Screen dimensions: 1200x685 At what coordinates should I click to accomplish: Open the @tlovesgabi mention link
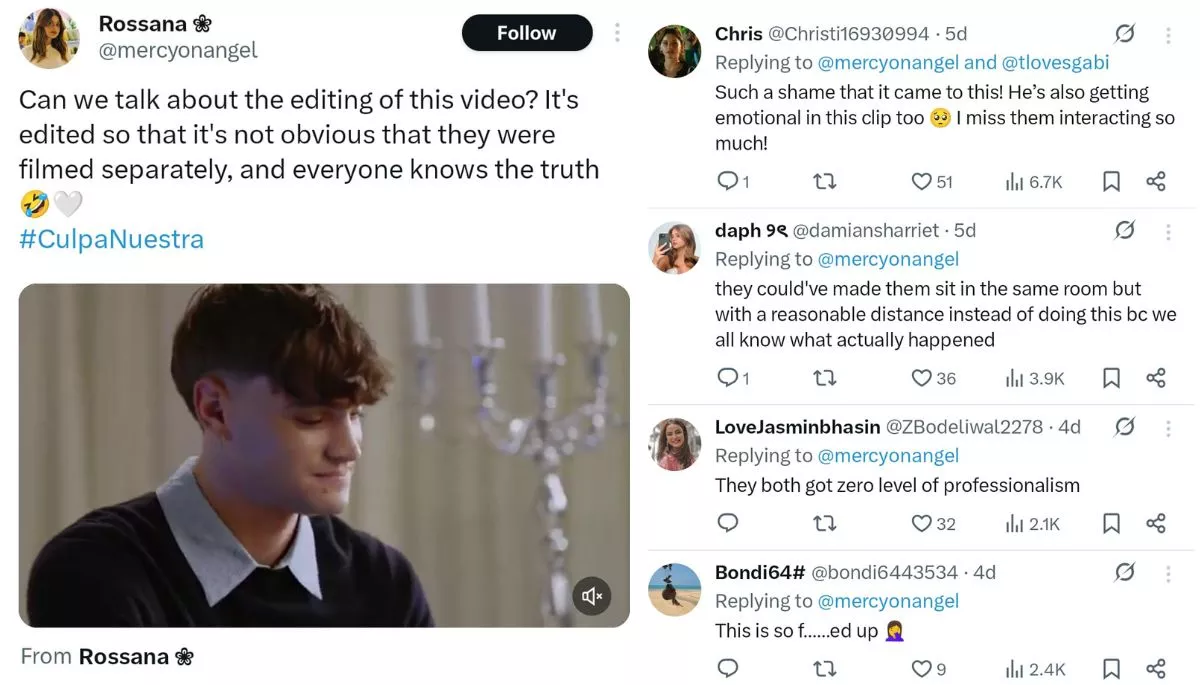click(x=1055, y=62)
